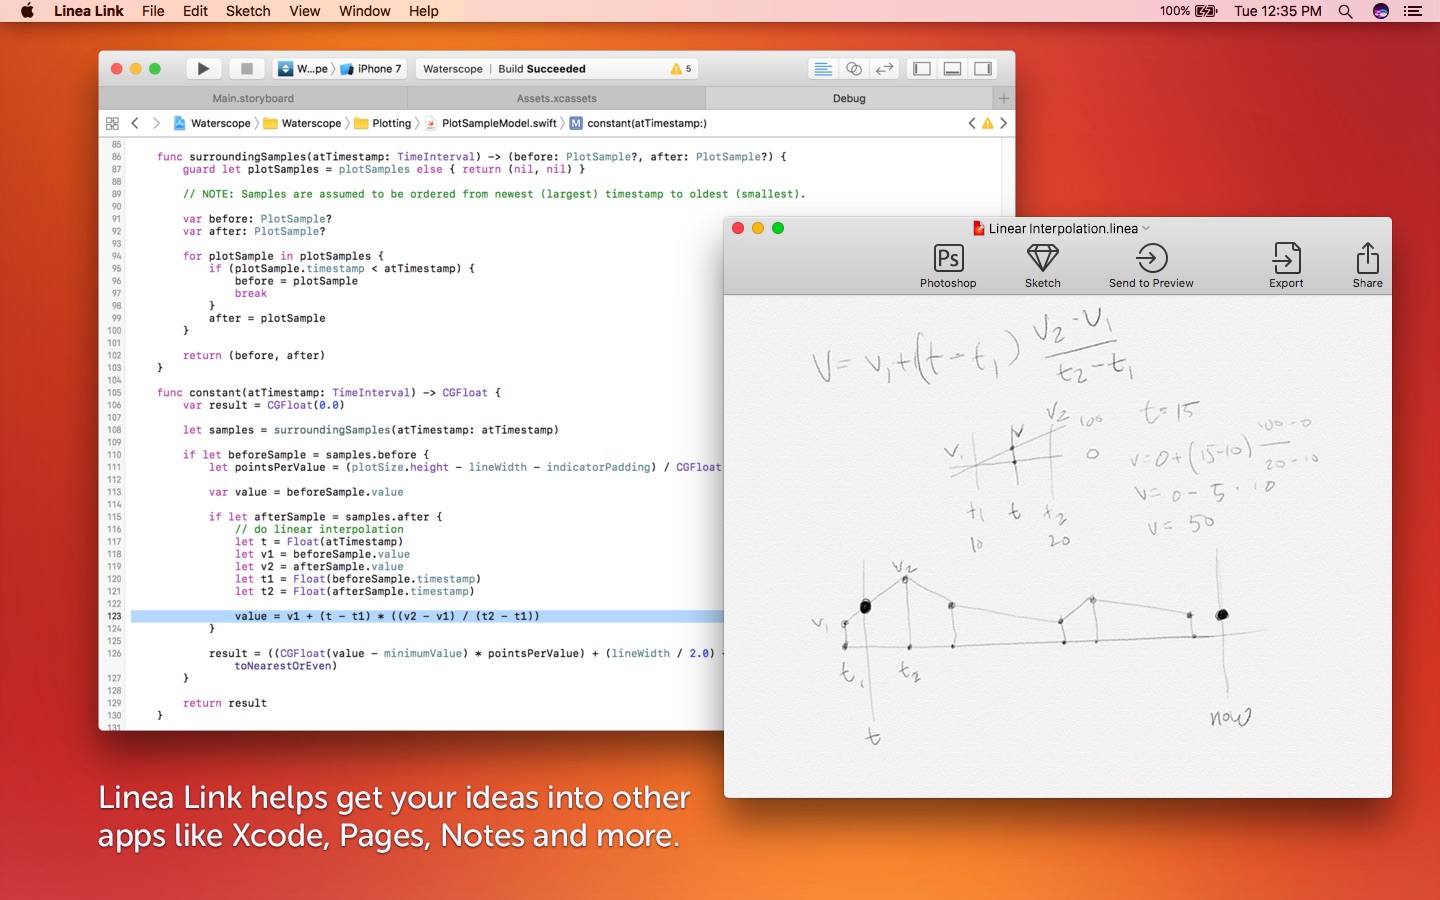Open the Help menu
The image size is (1440, 900).
(x=423, y=11)
